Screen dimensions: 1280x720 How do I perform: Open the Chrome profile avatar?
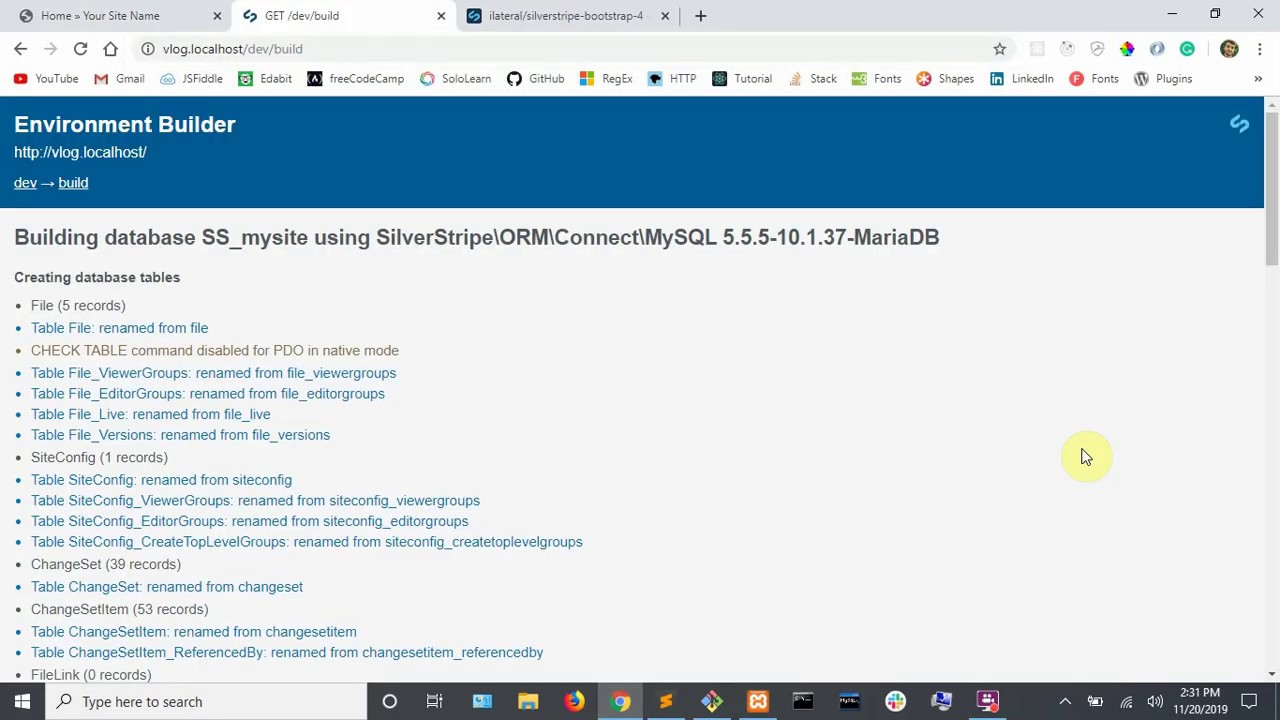pos(1229,49)
